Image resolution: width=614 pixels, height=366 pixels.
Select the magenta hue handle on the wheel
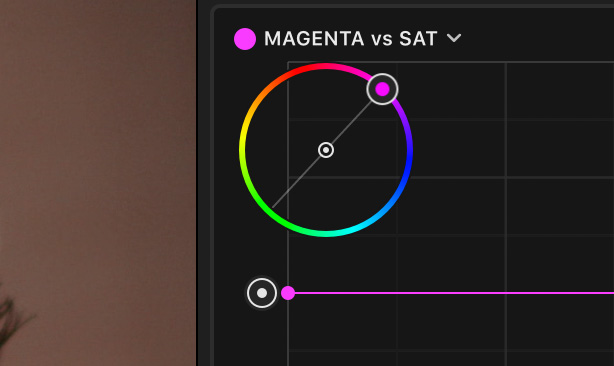point(383,89)
